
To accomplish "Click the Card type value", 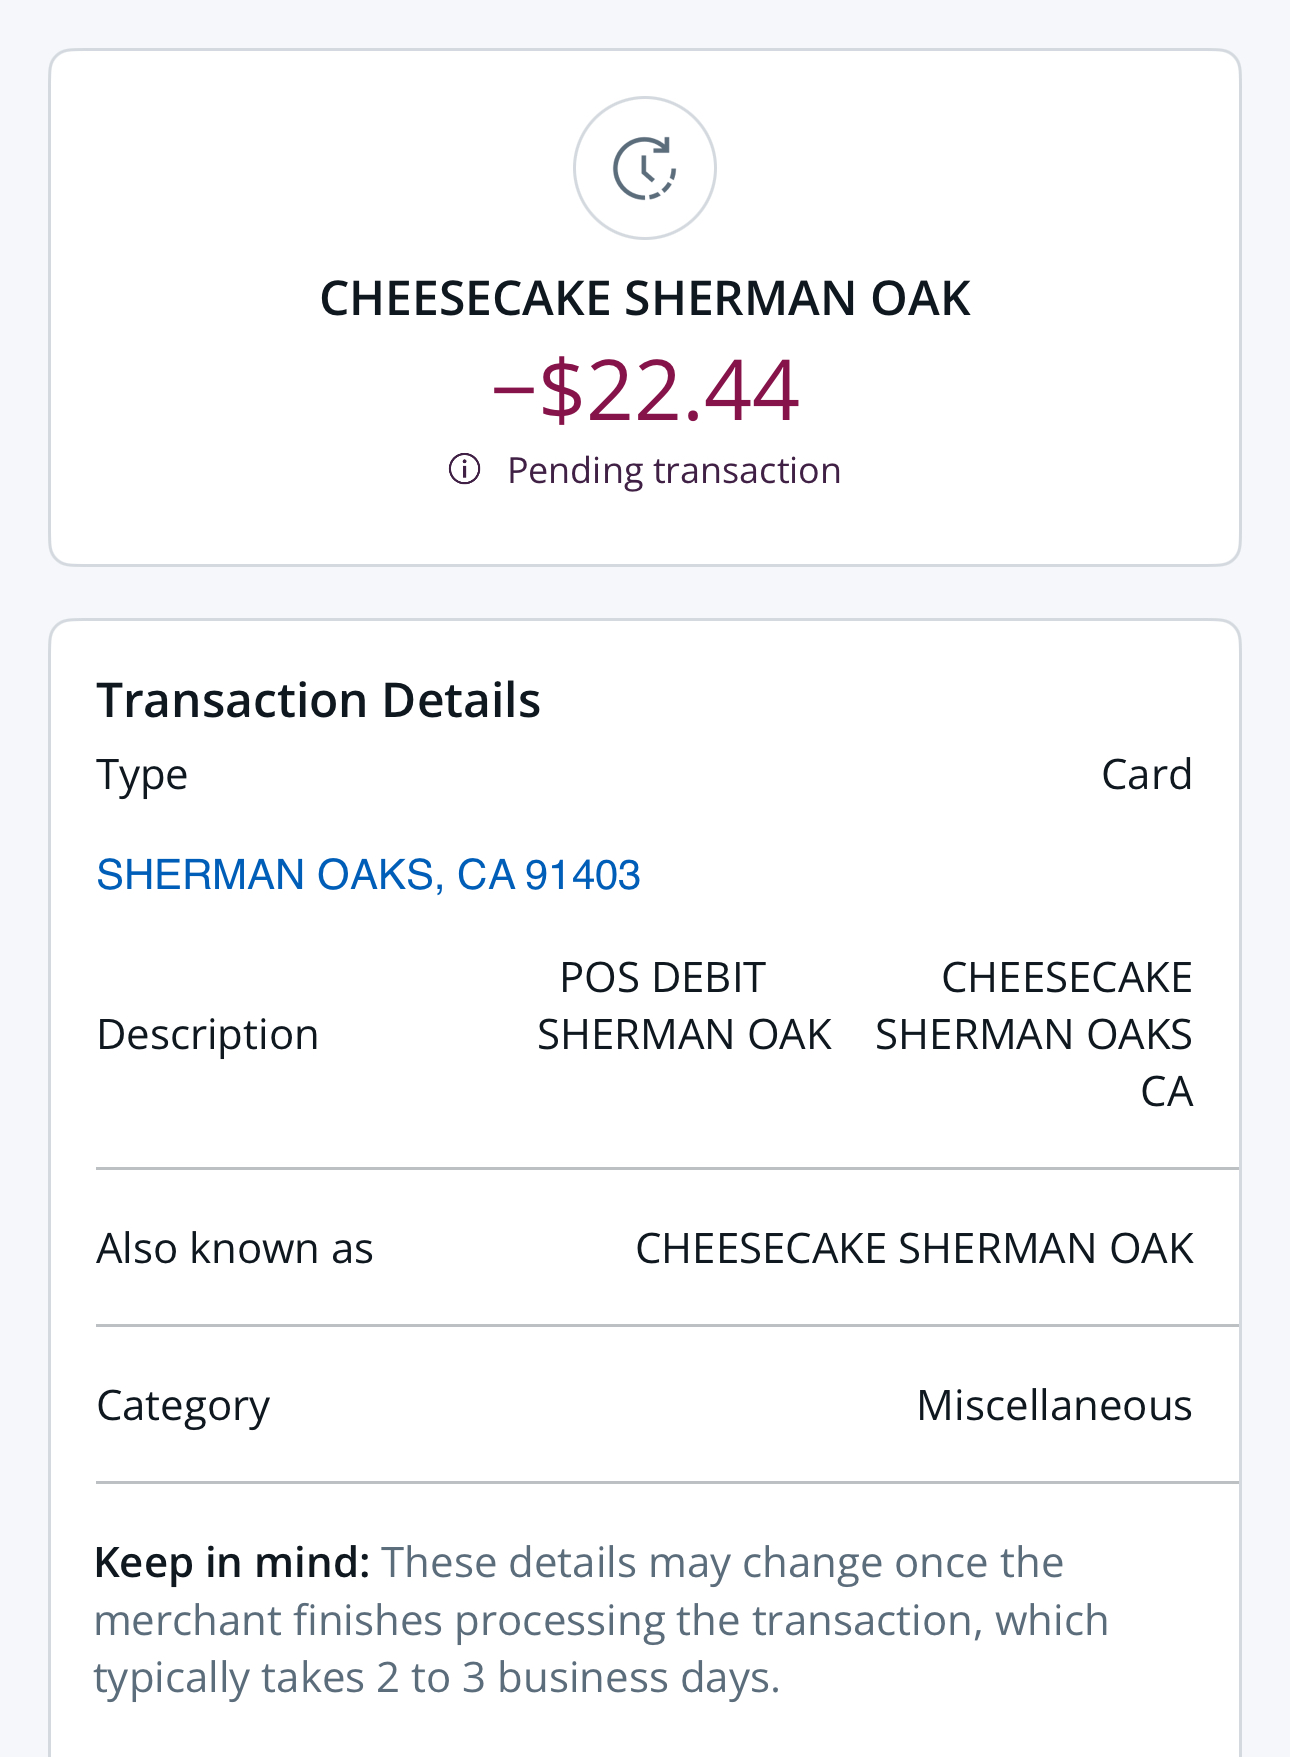I will coord(1146,775).
